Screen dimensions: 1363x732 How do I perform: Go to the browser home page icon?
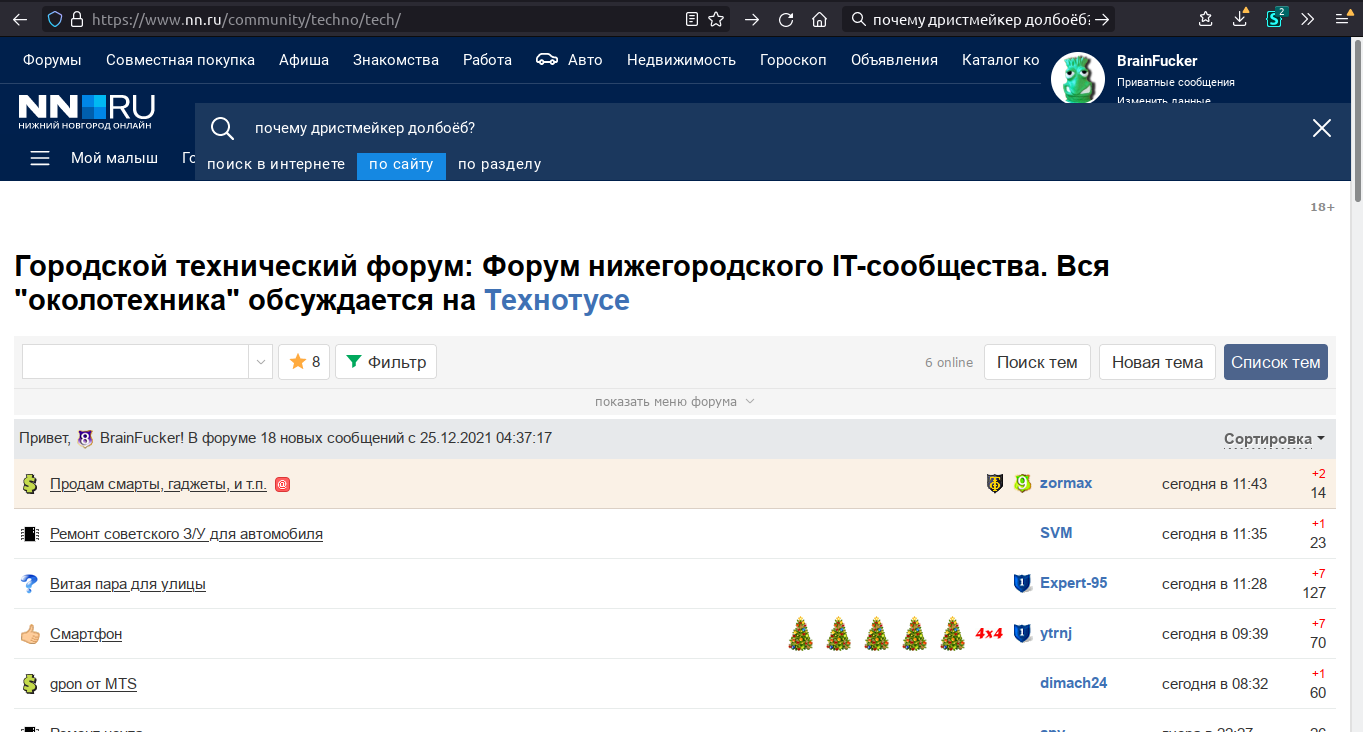(x=819, y=19)
